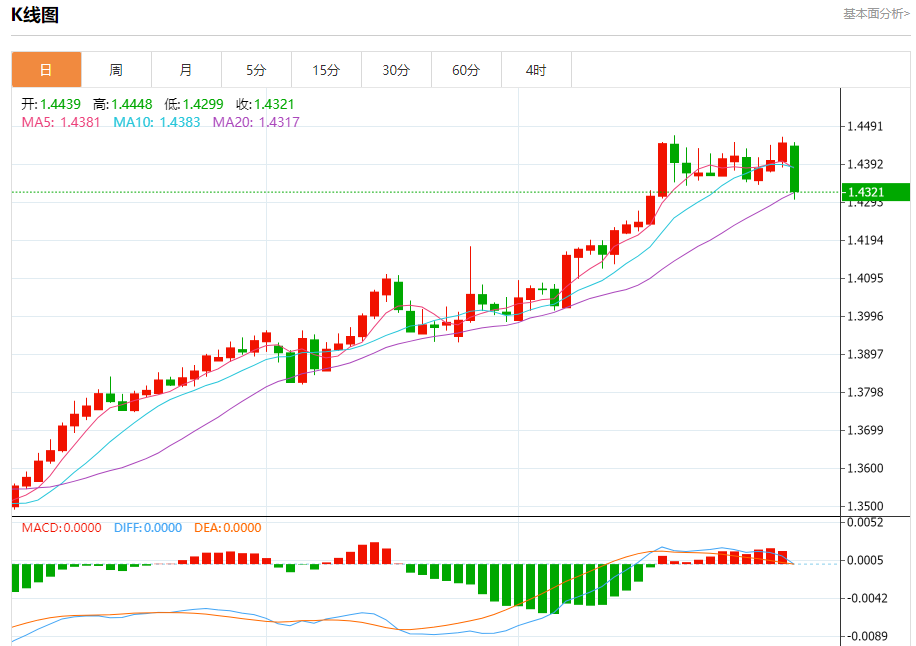The height and width of the screenshot is (646, 916).
Task: Click the MA5: 1.4381 indicator label
Action: [x=61, y=122]
